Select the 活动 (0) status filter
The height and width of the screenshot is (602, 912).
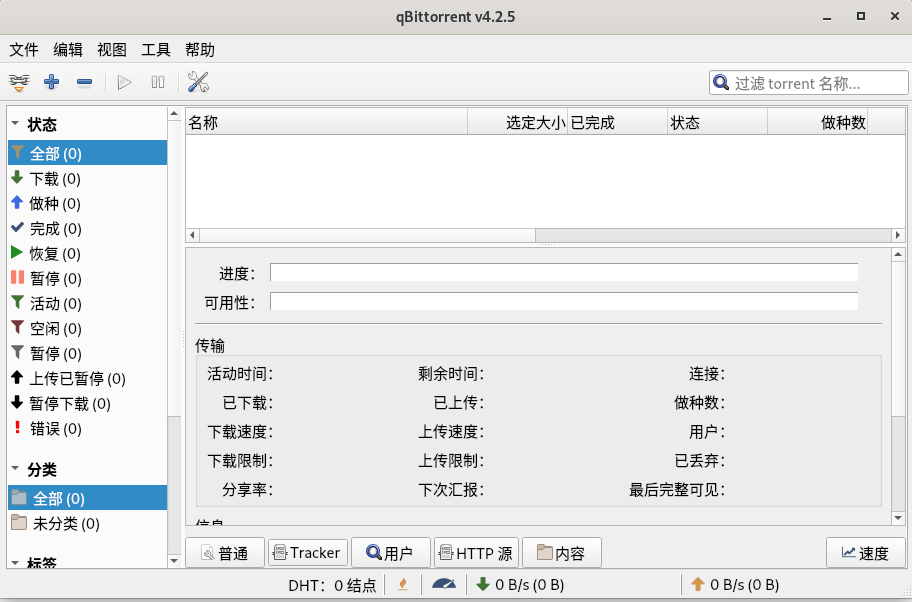point(87,304)
